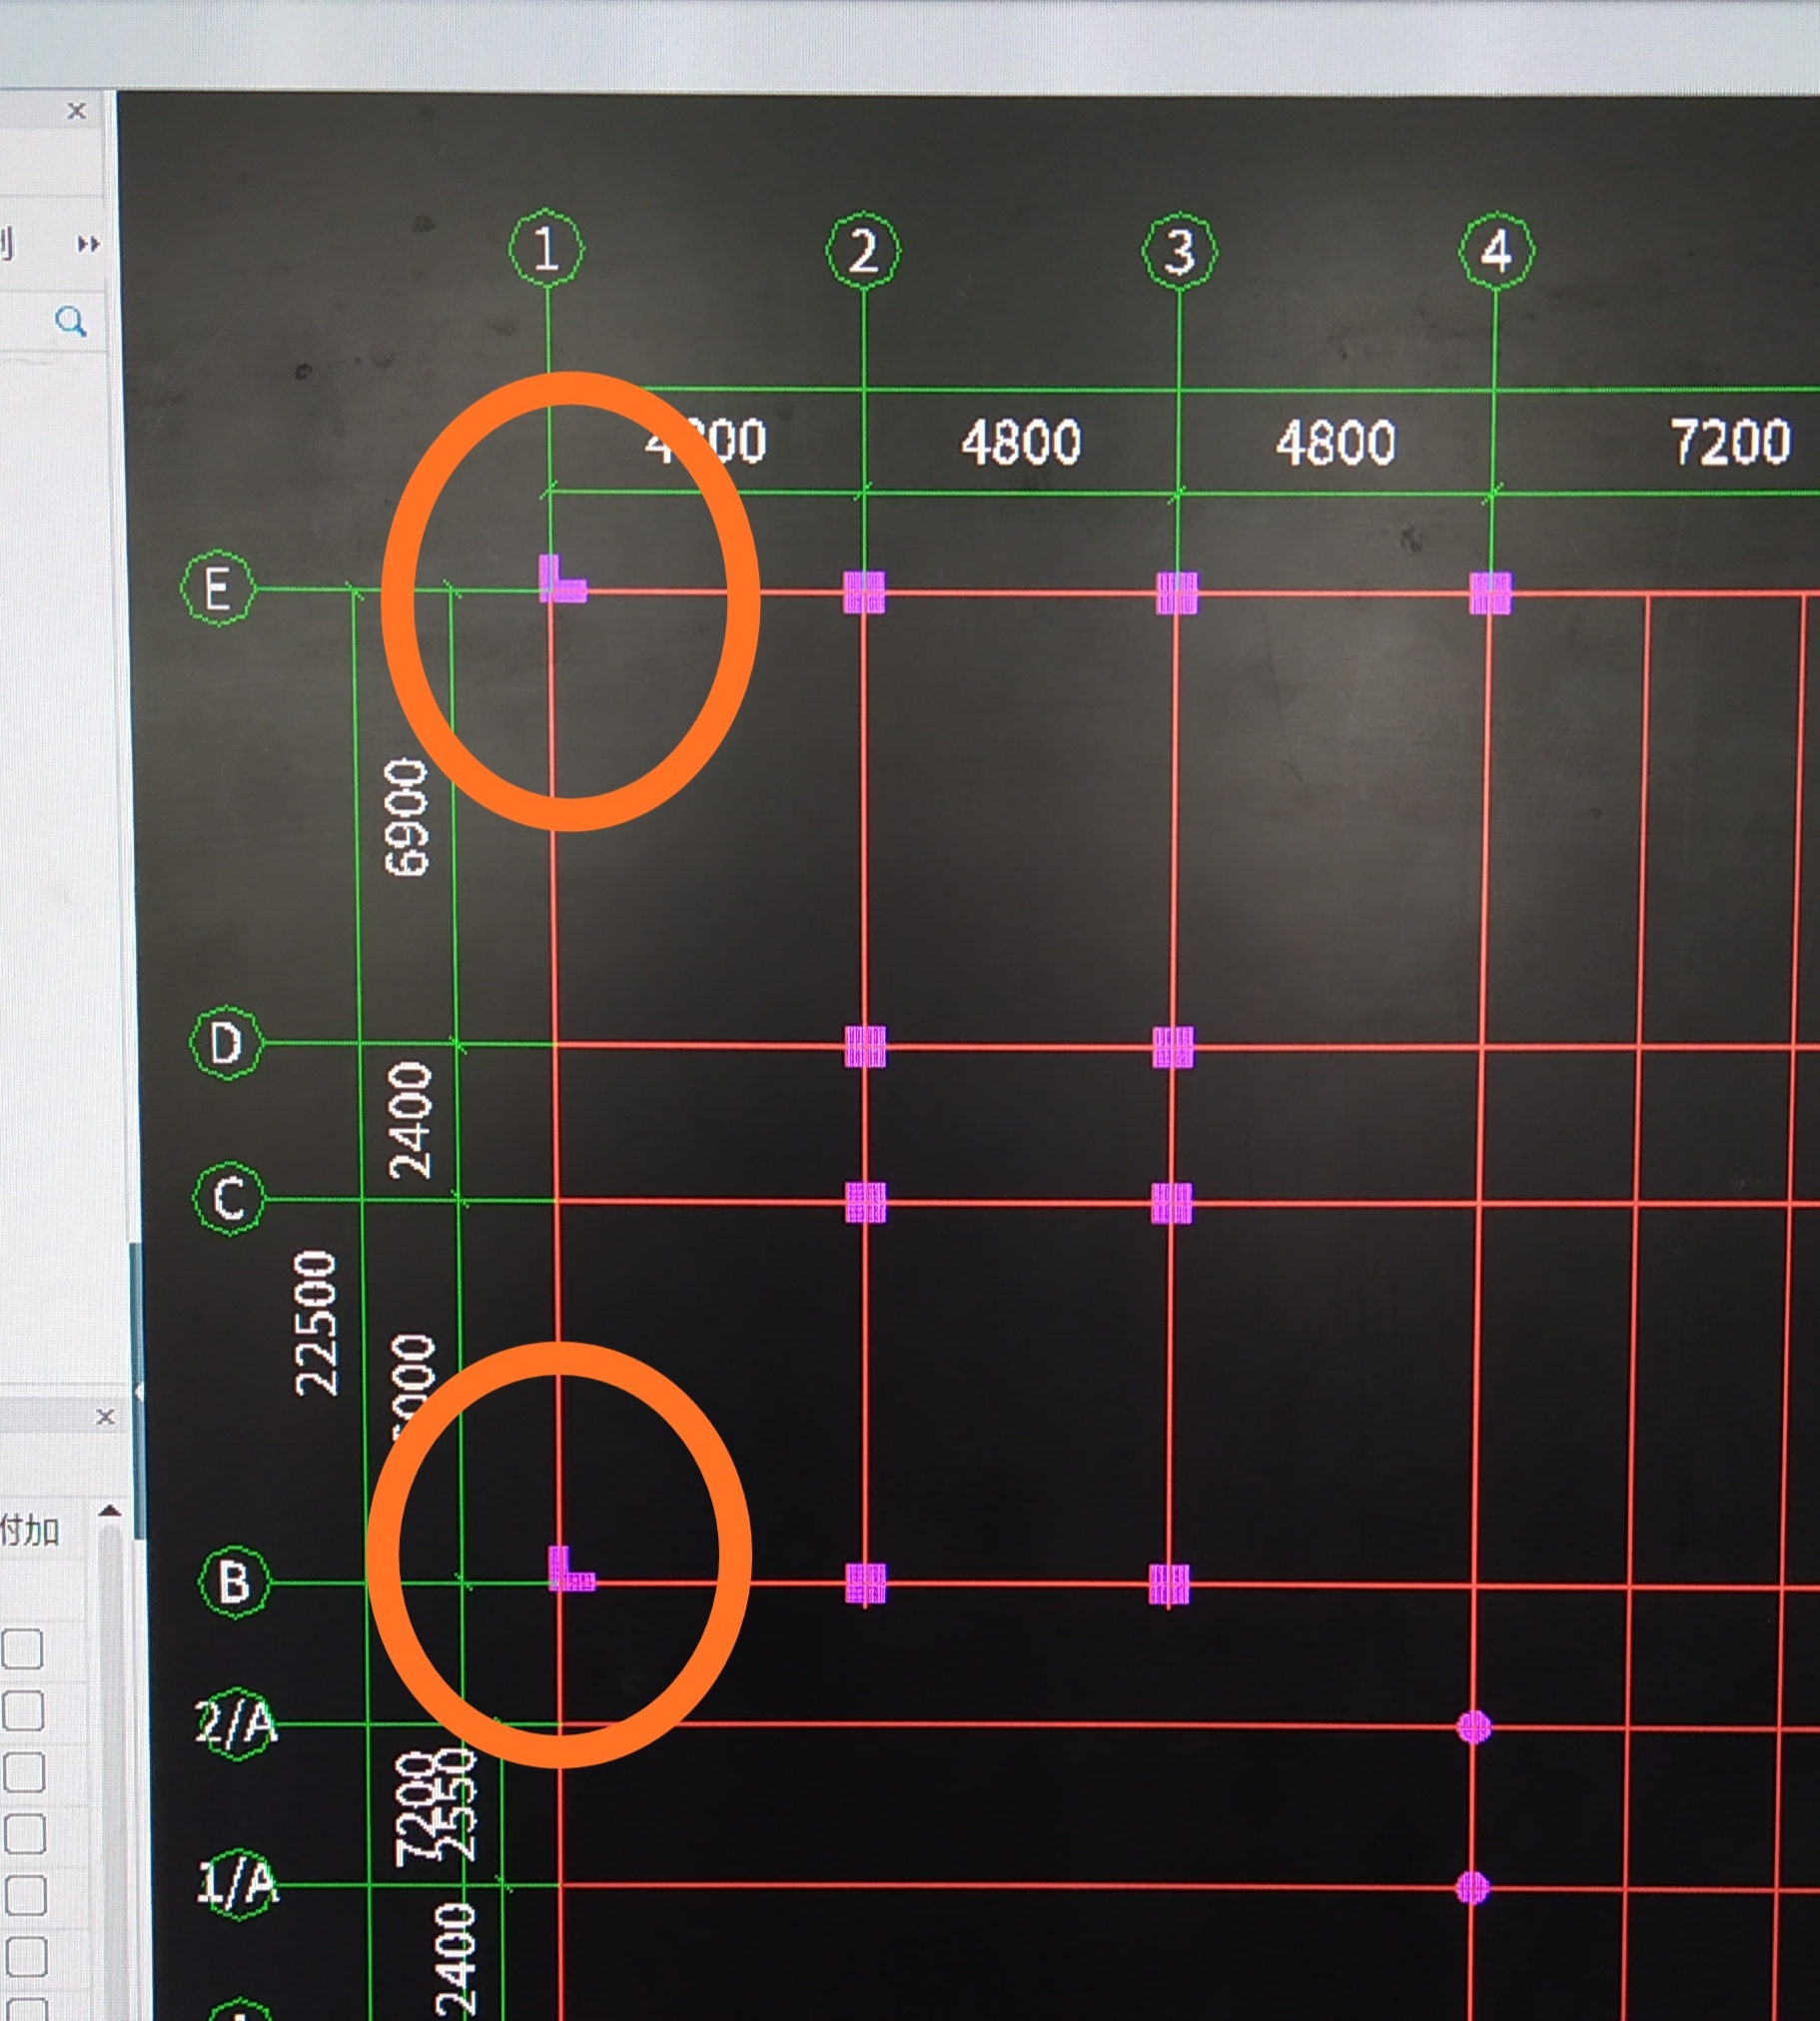Image resolution: width=1820 pixels, height=2021 pixels.
Task: Select the 2400 dimension between axes D and C
Action: click(x=410, y=1120)
